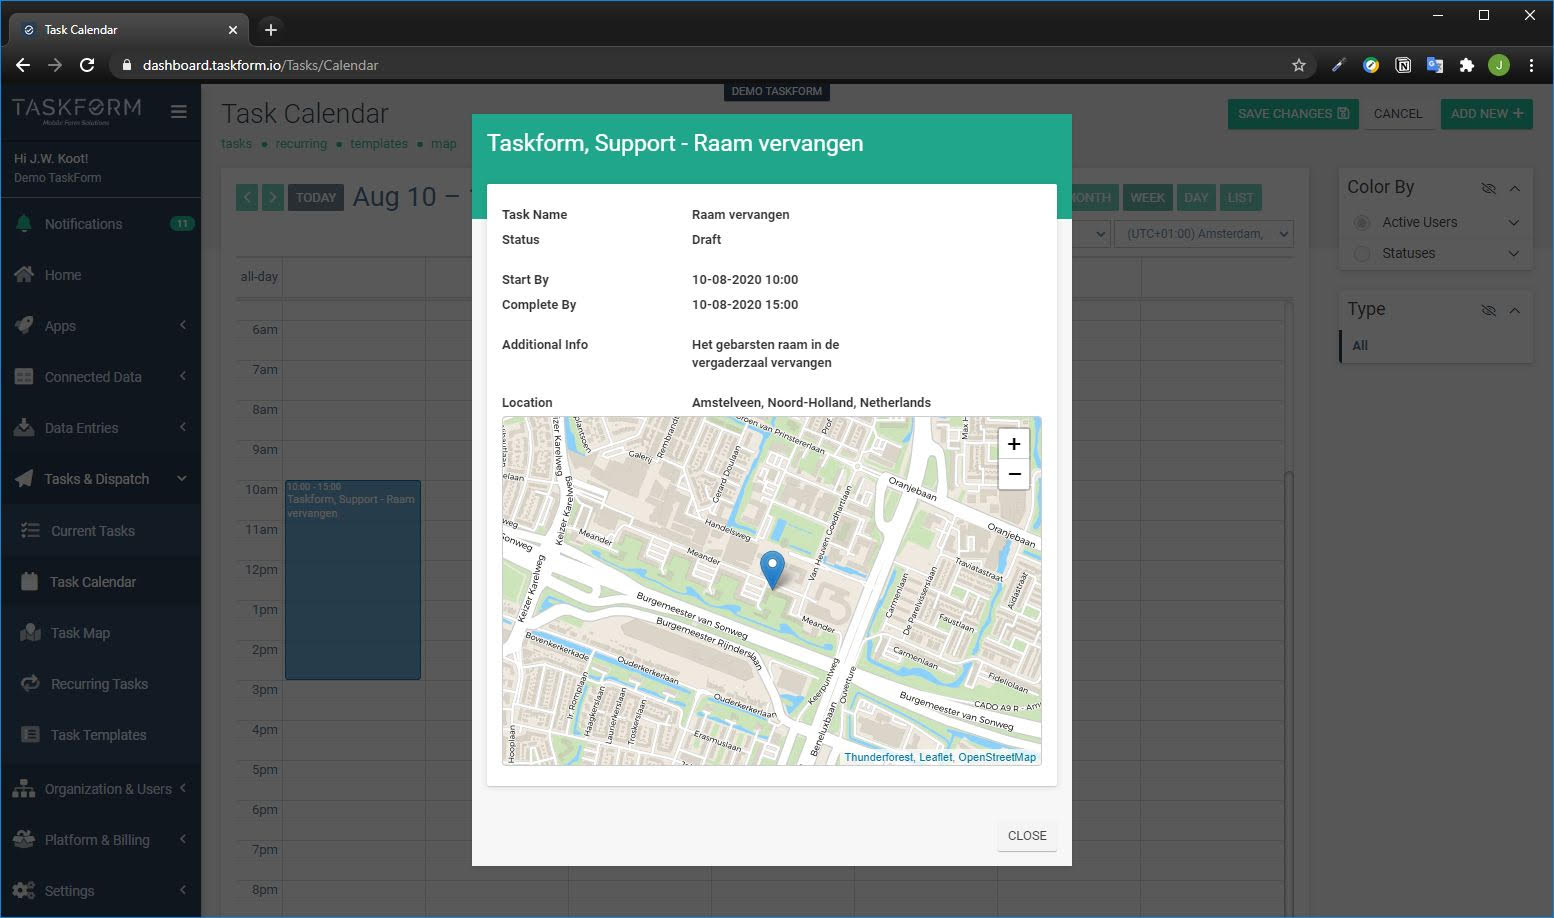Click the Google Translate extension icon
The width and height of the screenshot is (1554, 918).
[1435, 65]
